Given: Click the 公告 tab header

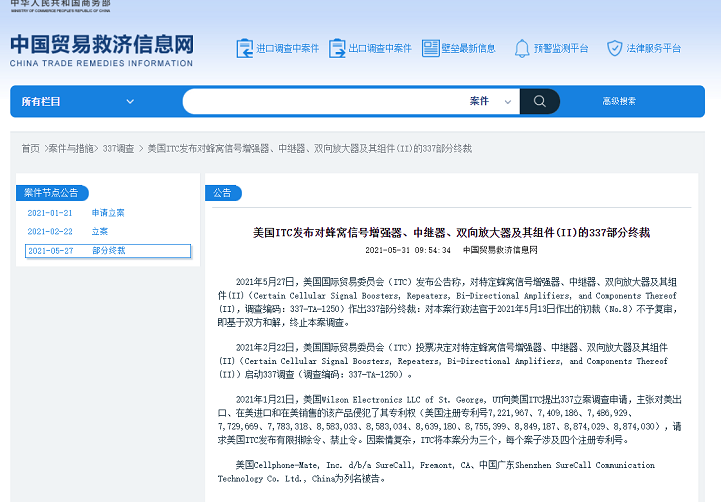Looking at the screenshot, I should (223, 193).
